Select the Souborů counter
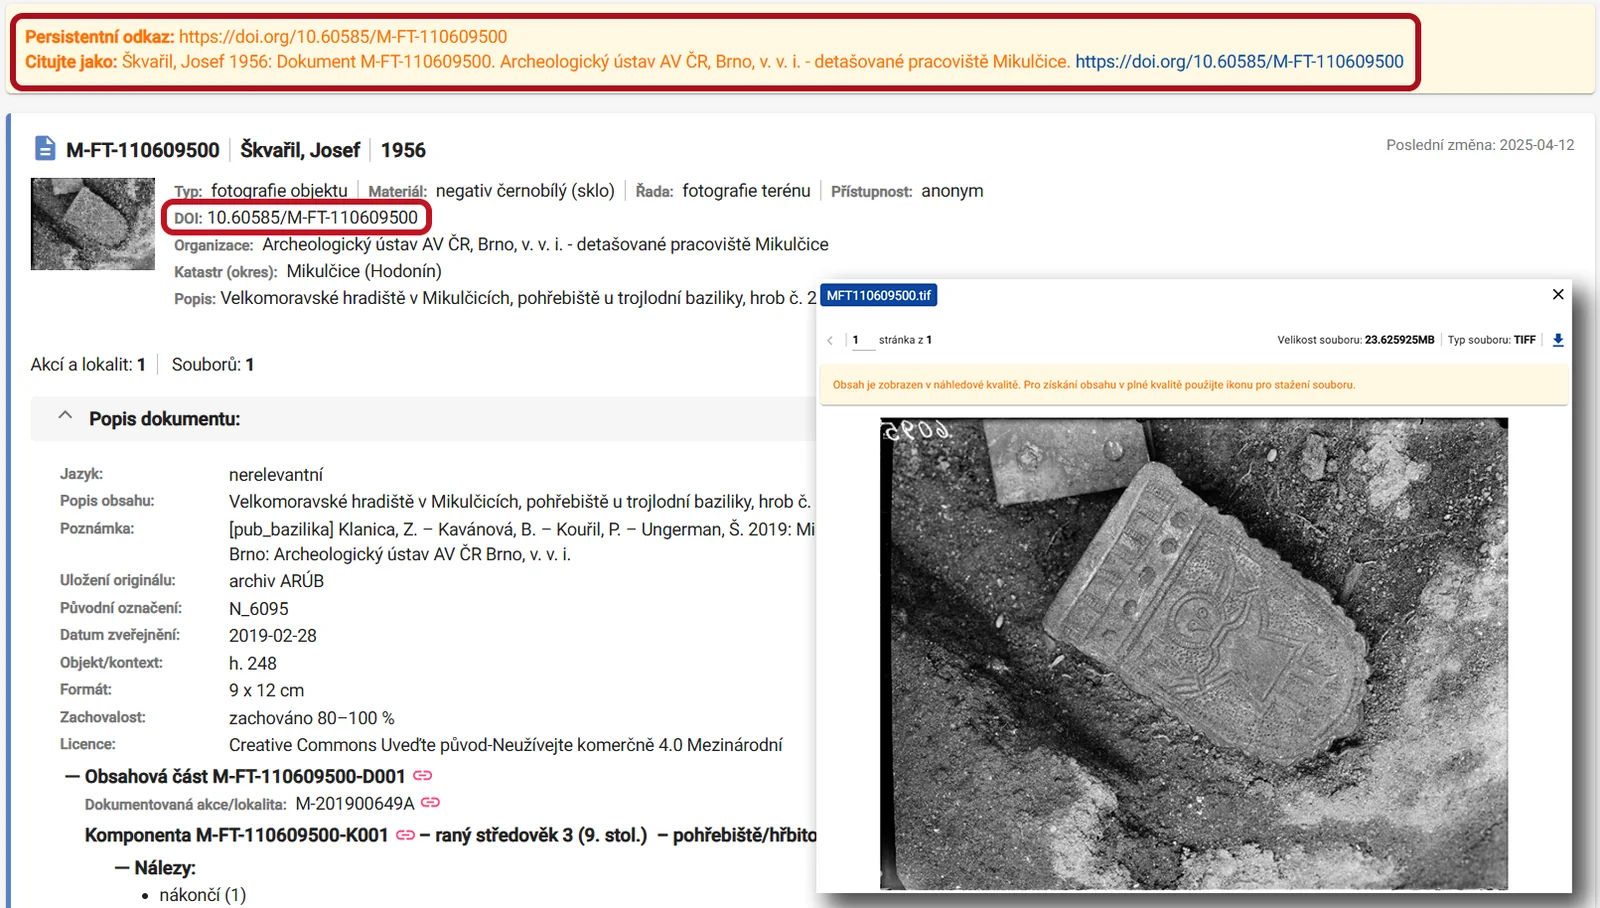This screenshot has height=908, width=1600. tap(212, 365)
